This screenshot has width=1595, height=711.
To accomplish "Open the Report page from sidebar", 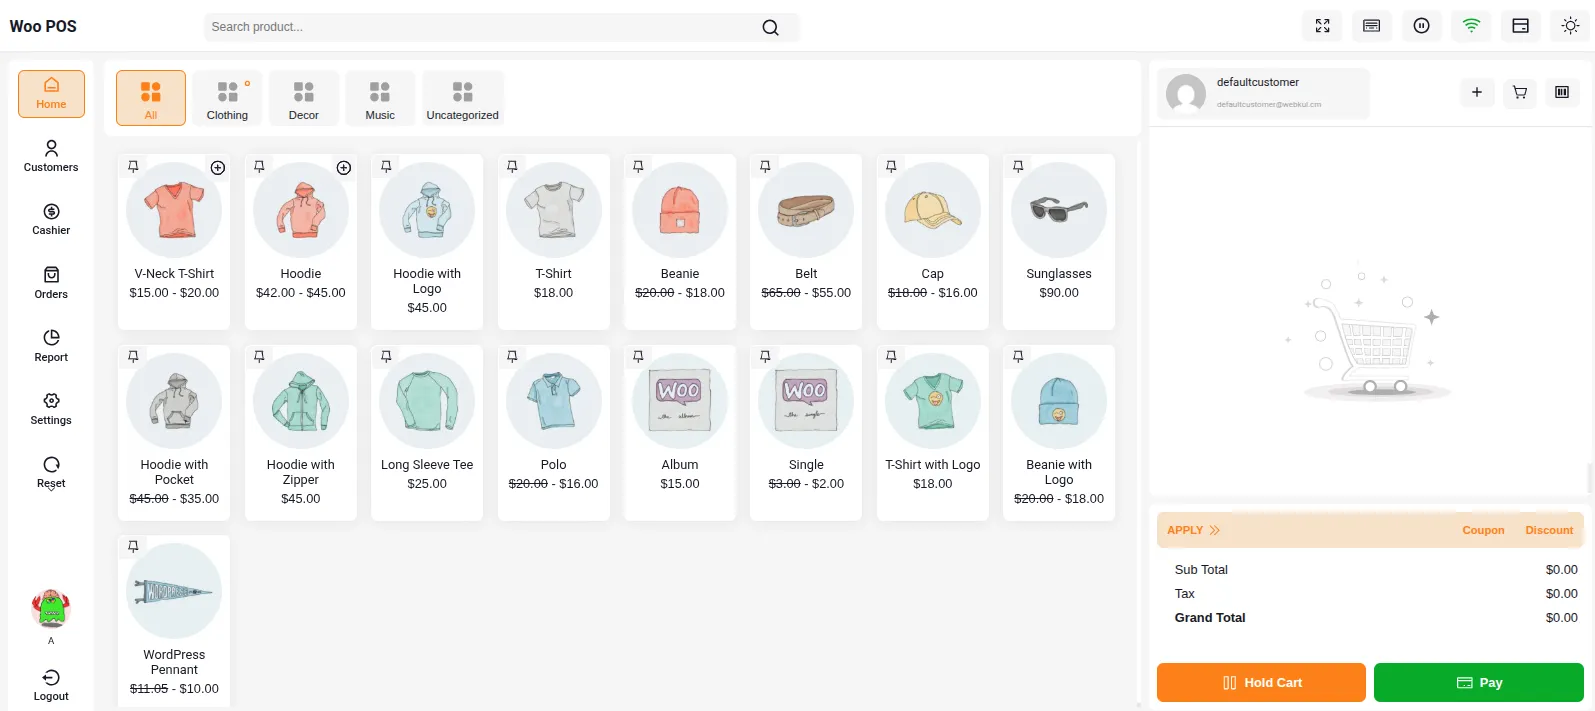I will [x=51, y=345].
